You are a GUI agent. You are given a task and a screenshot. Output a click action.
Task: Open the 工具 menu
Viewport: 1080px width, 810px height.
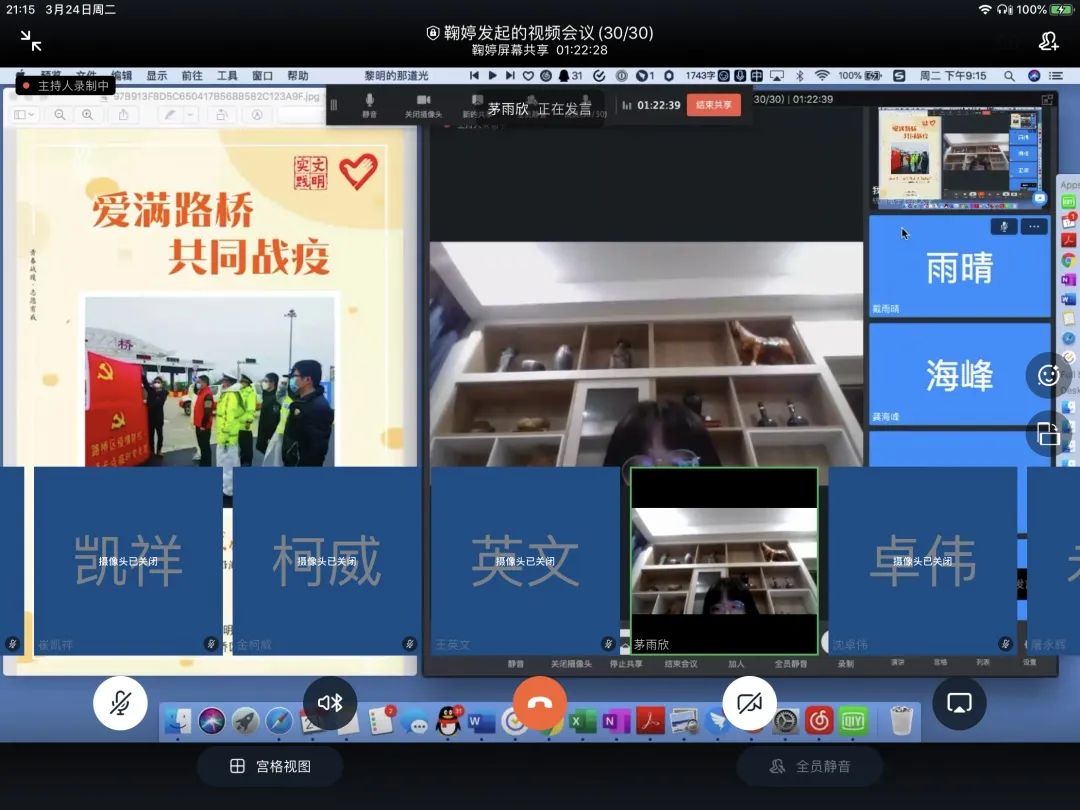point(227,76)
